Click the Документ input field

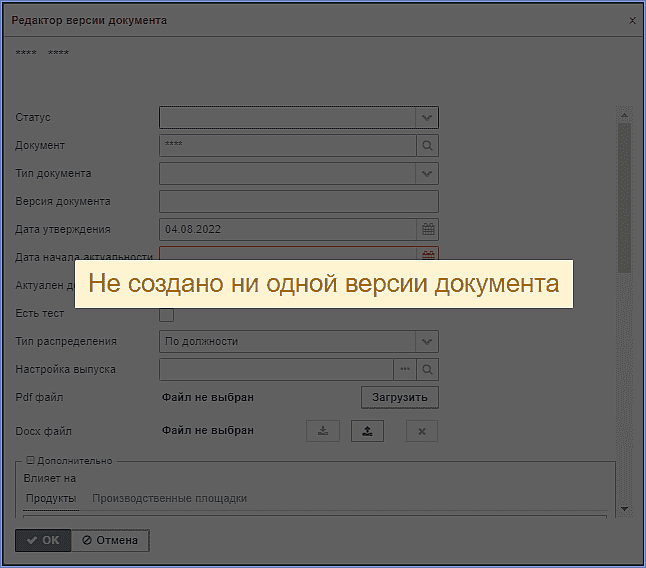[288, 146]
